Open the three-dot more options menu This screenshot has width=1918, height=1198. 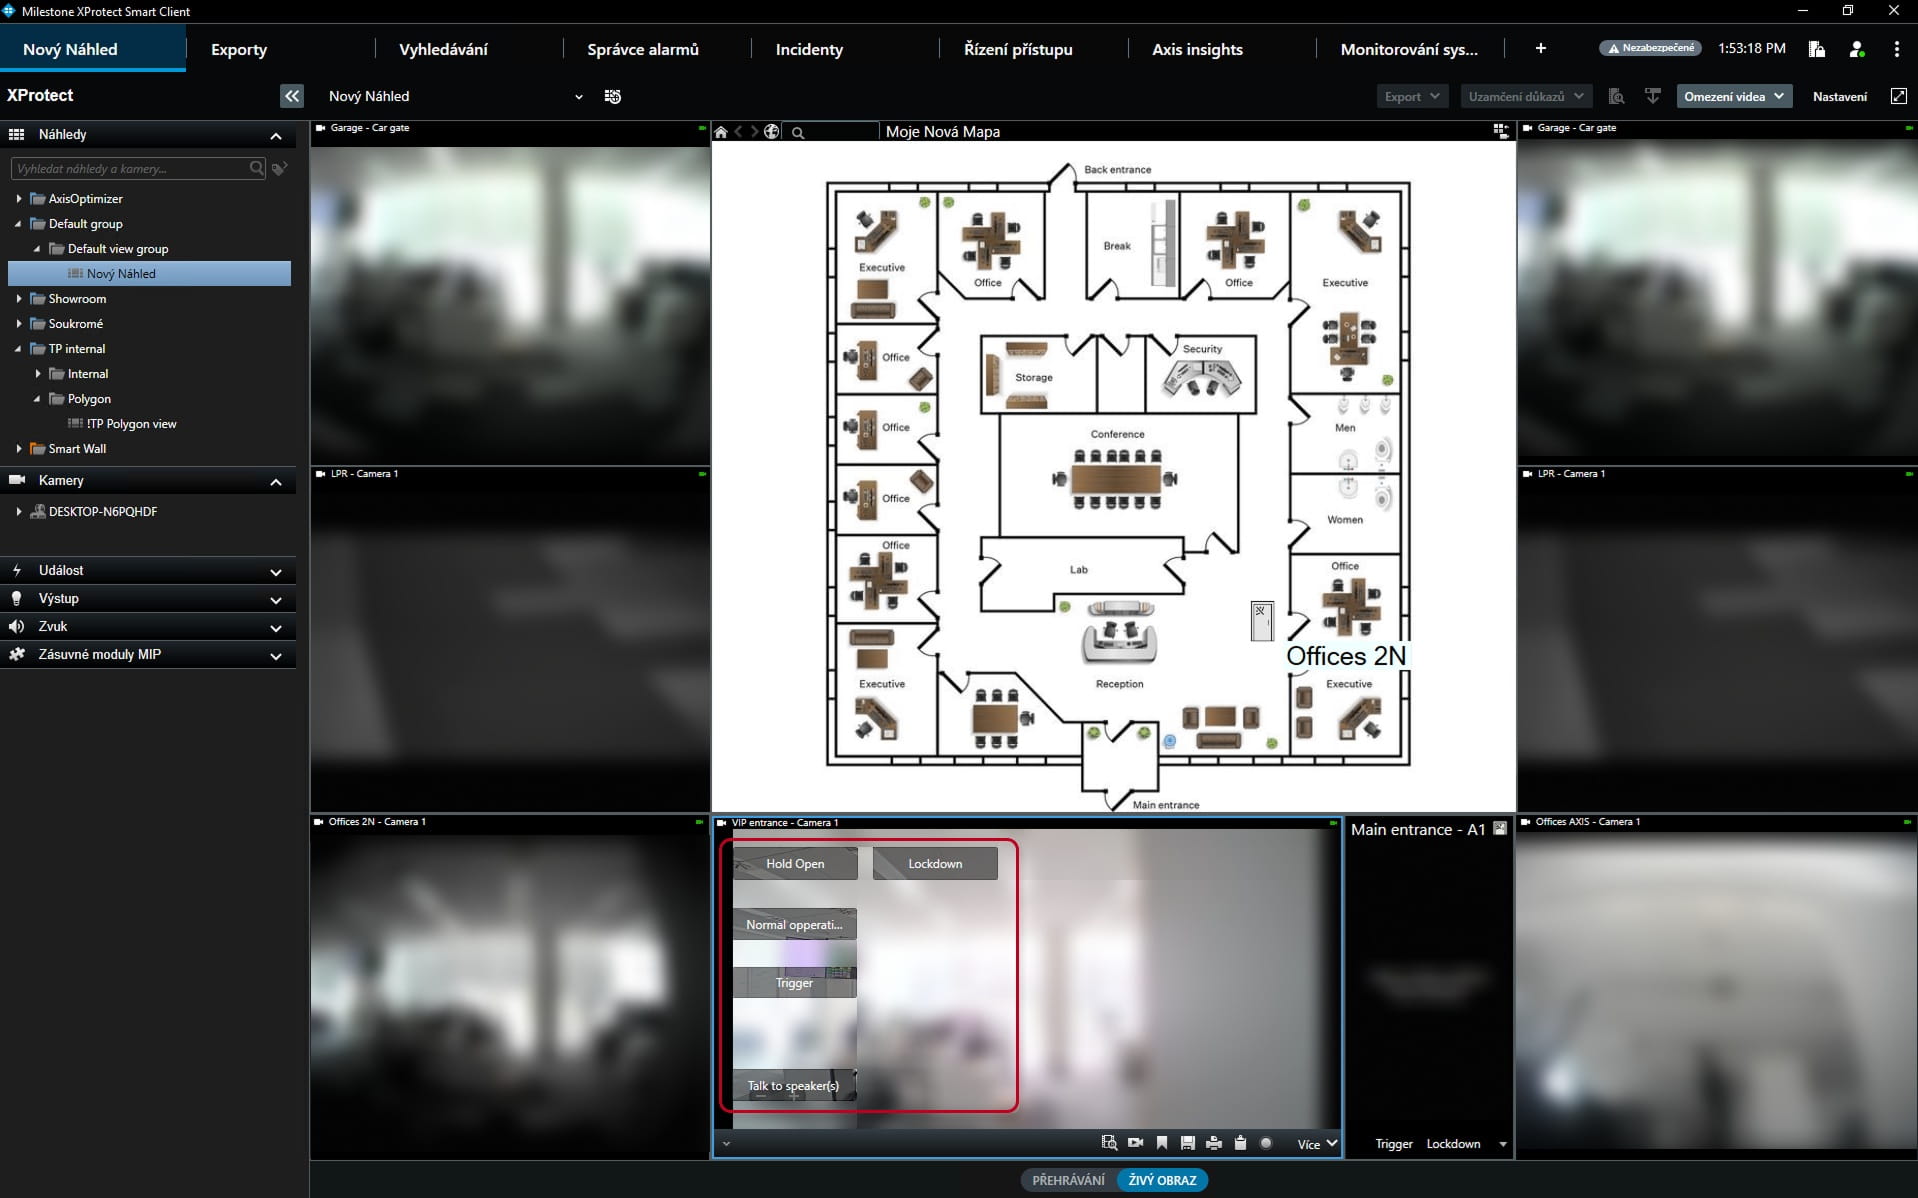click(1896, 49)
